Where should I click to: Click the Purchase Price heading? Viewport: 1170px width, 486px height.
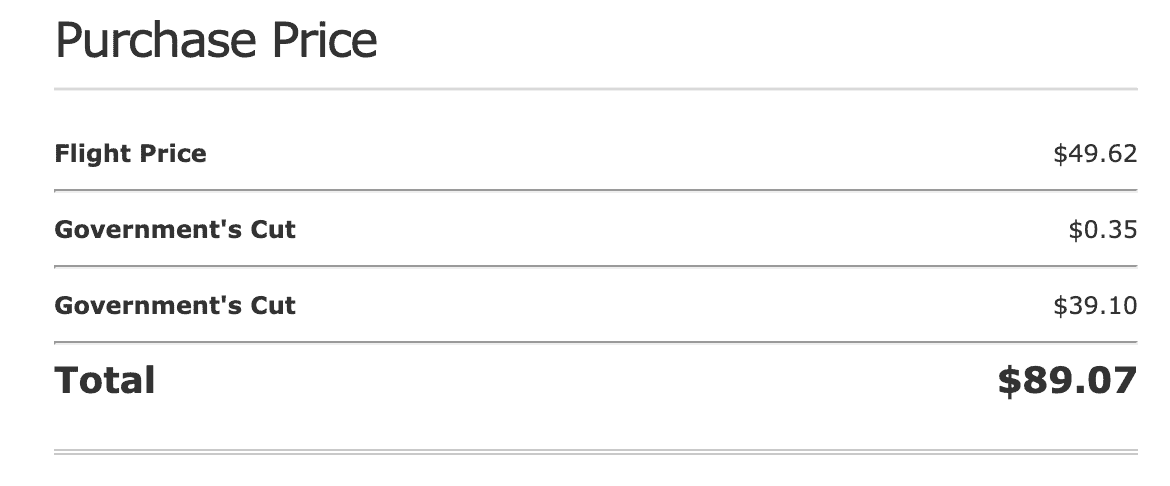point(216,41)
